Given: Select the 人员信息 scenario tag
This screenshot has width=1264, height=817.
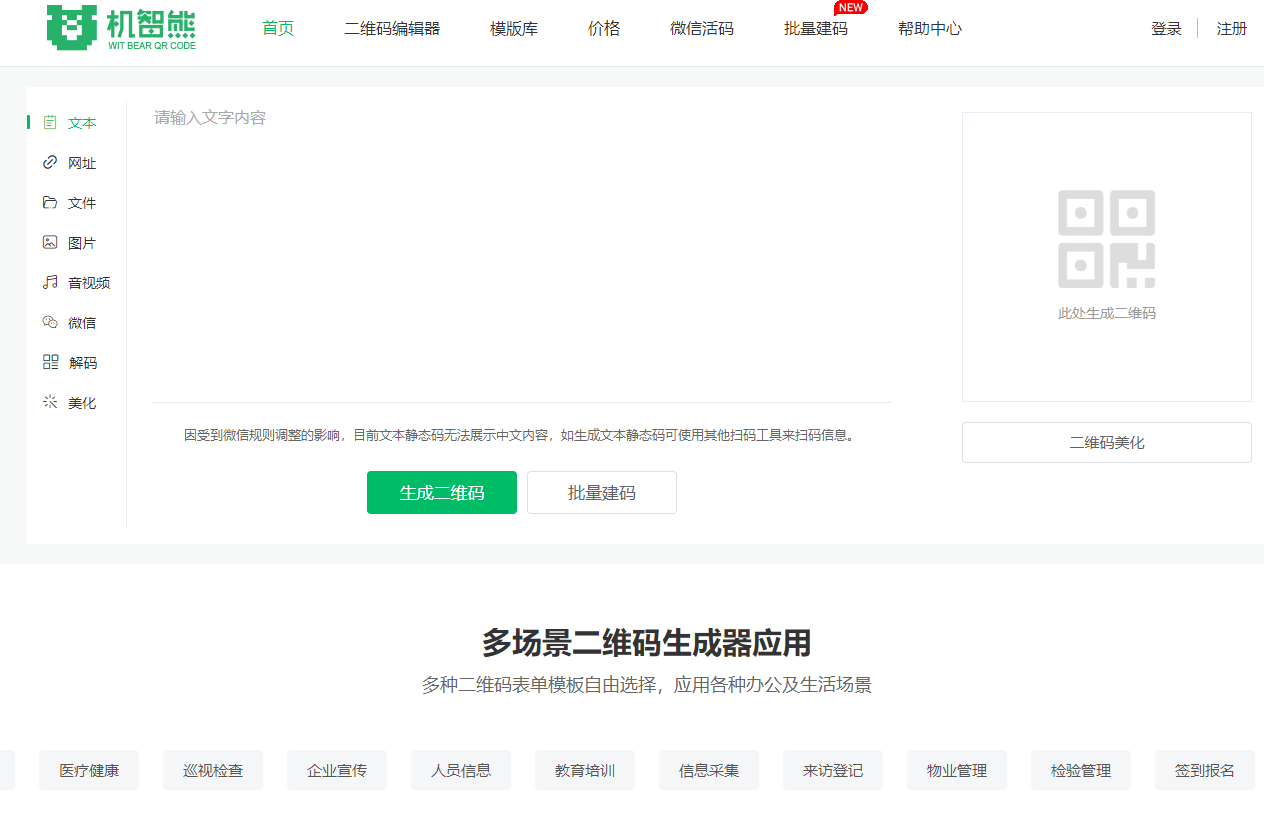Looking at the screenshot, I should click(x=461, y=770).
